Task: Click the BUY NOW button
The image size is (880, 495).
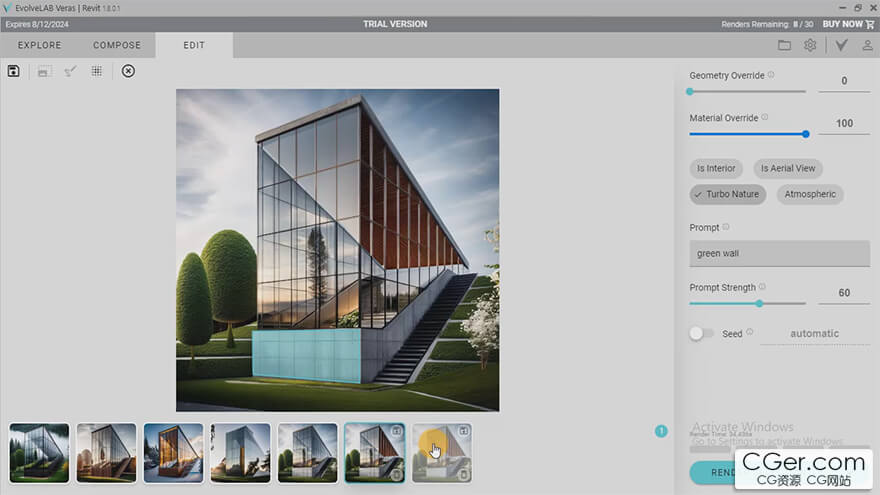Action: (846, 24)
